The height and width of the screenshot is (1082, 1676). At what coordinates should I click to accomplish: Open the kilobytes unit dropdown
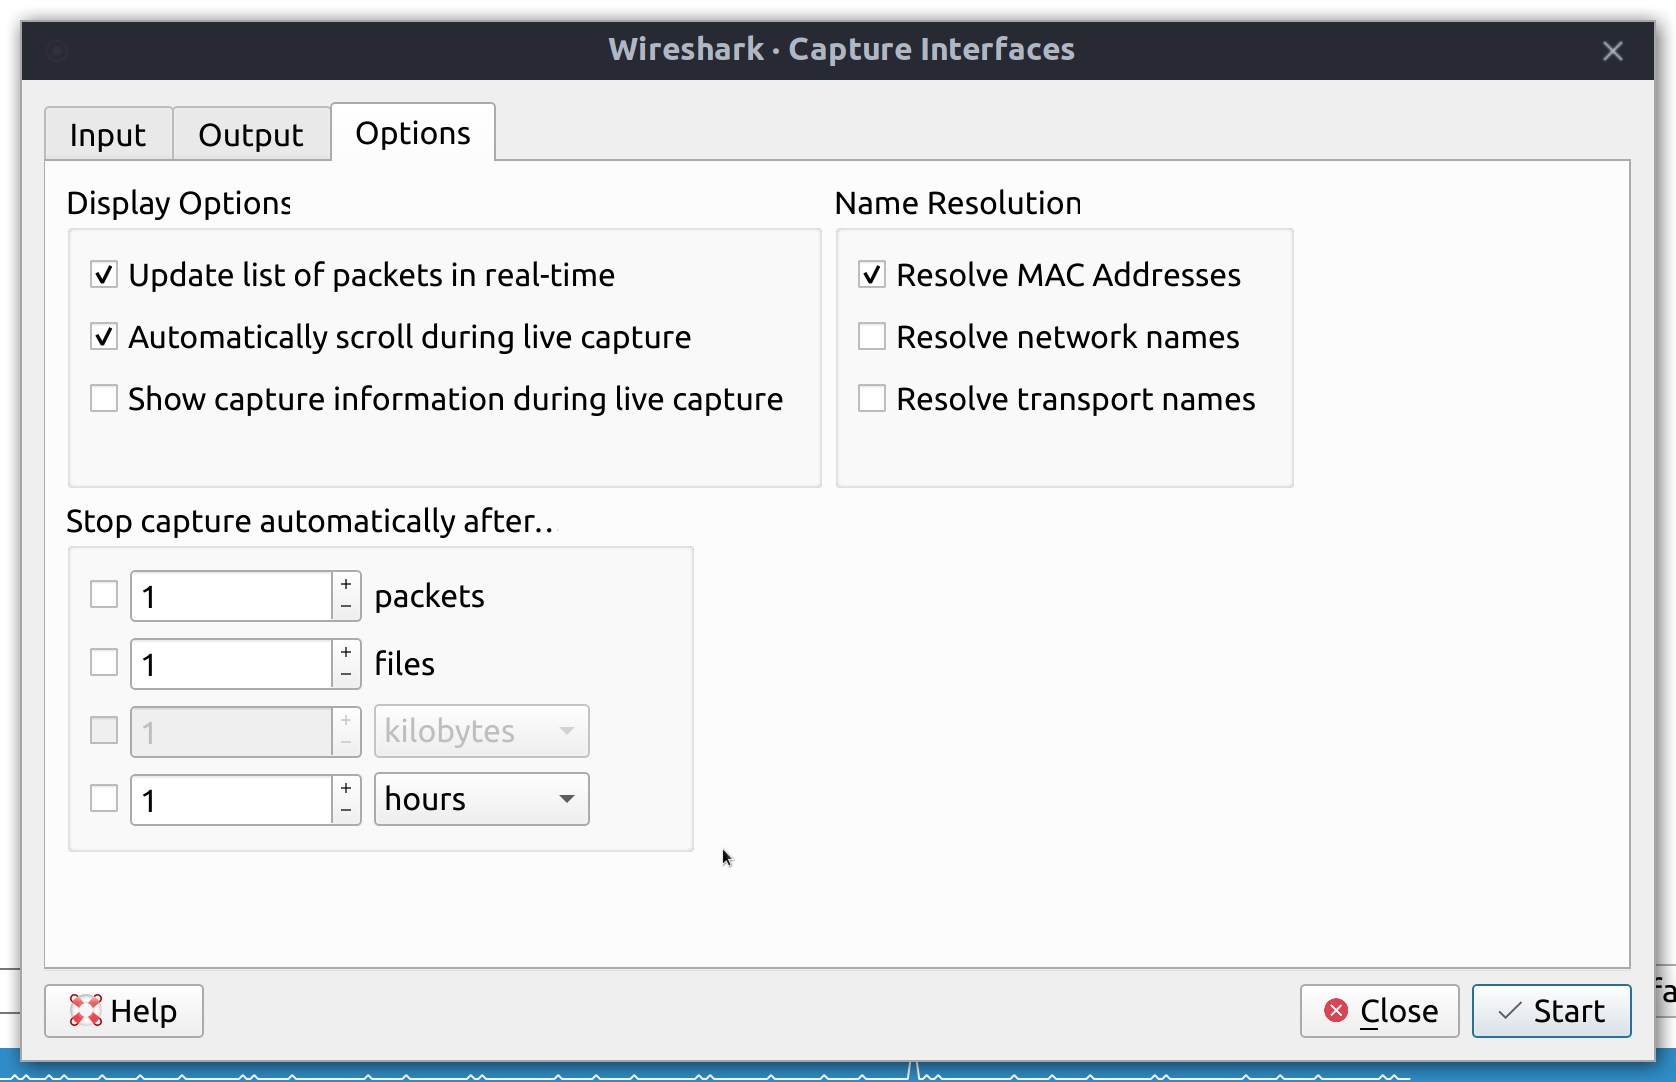(482, 731)
